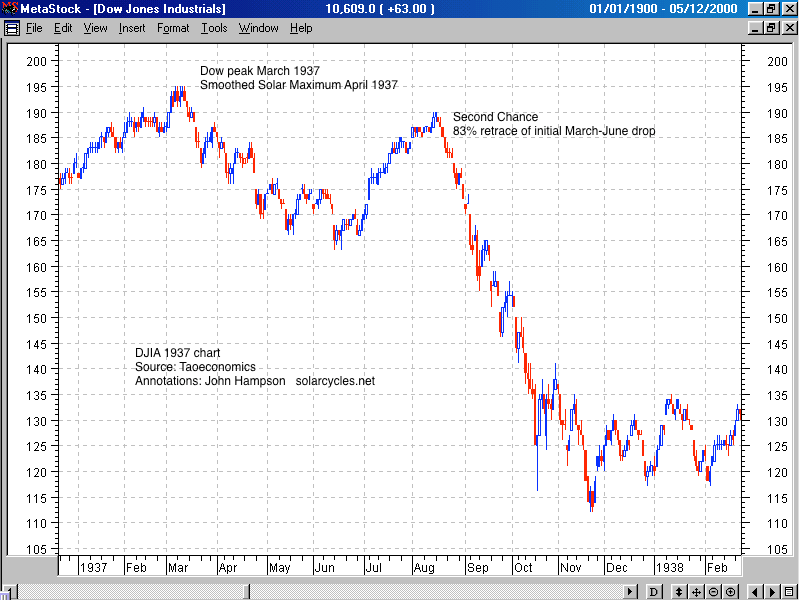
Task: Click the MetaStock application icon in title bar
Action: coord(10,9)
